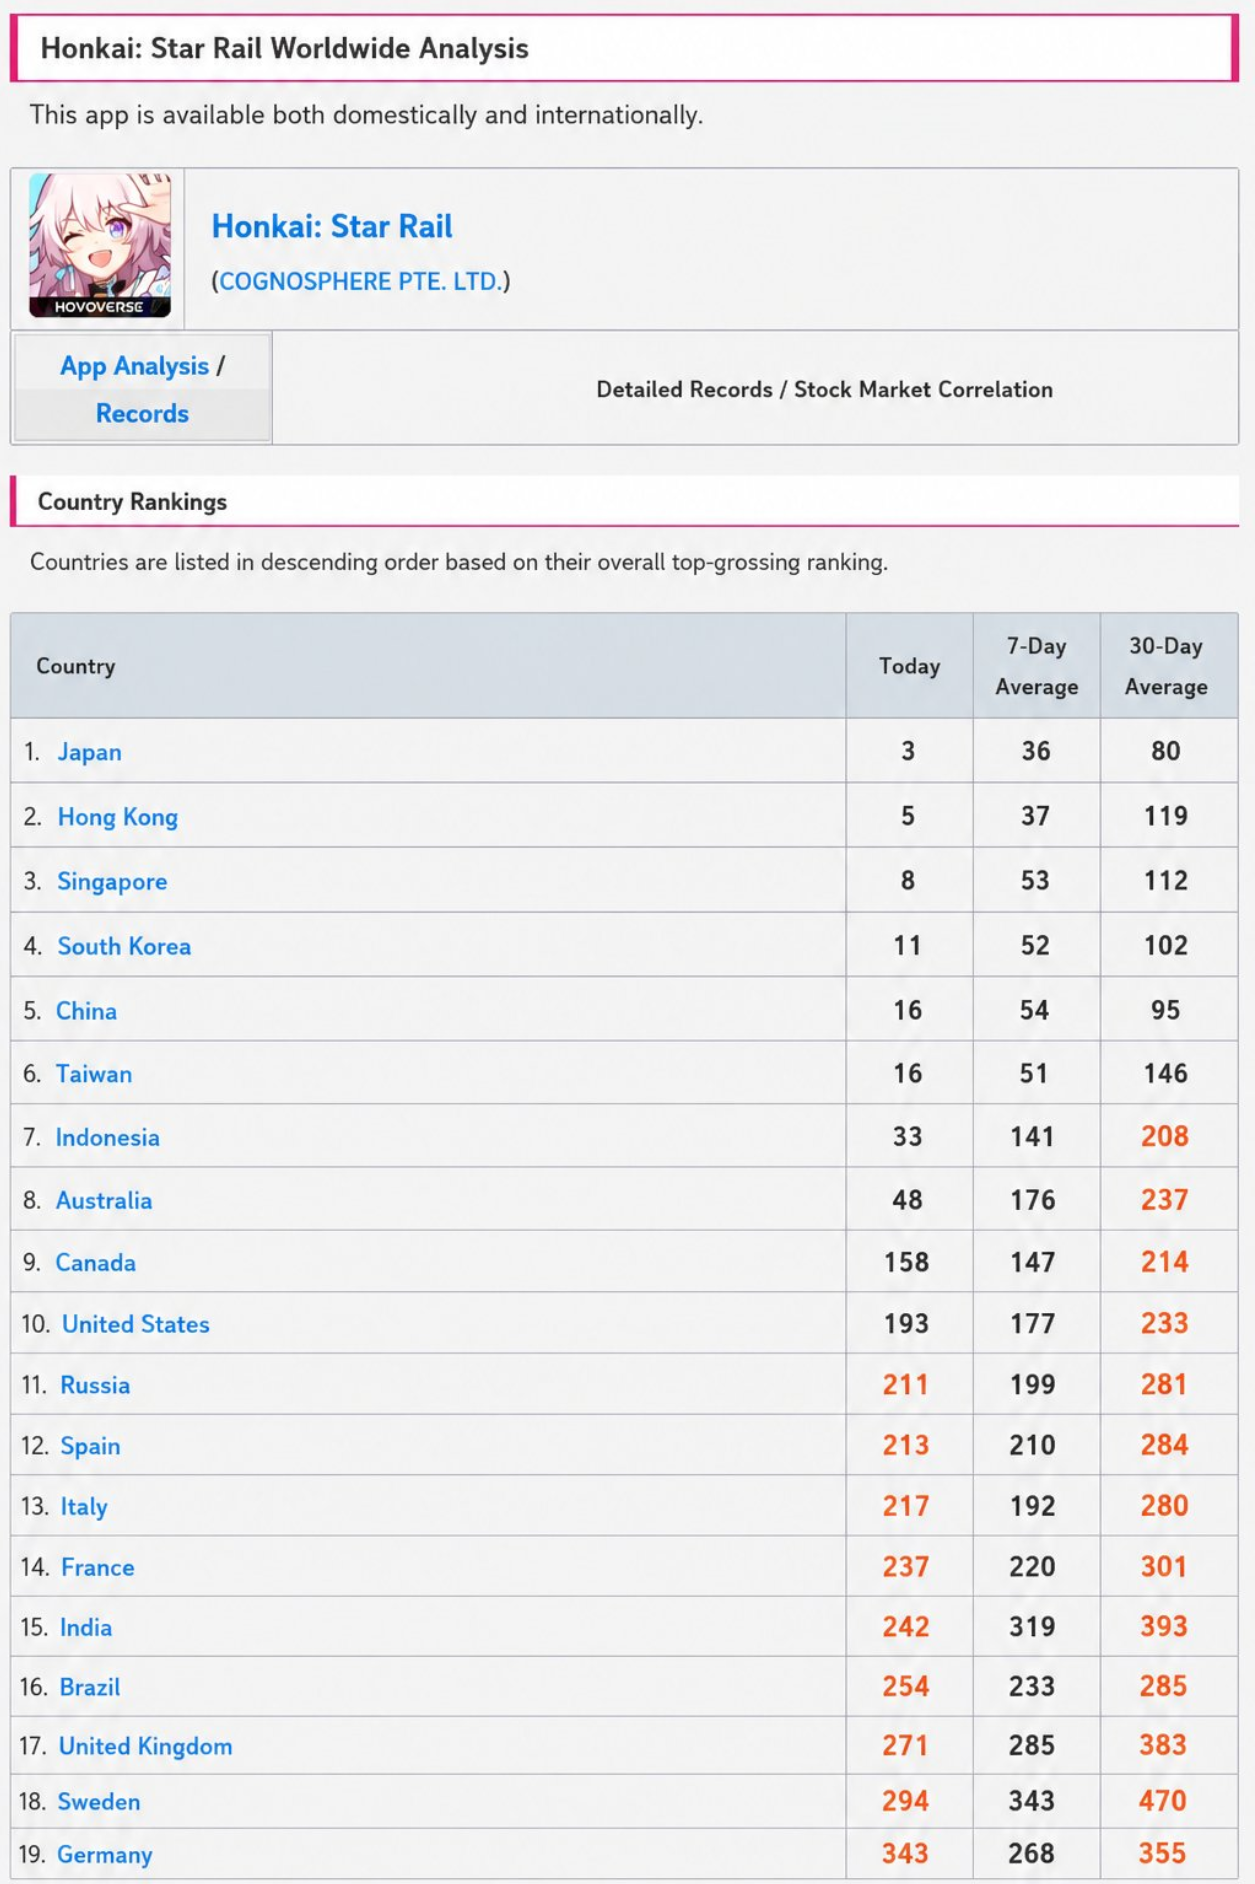Open the Italy country link
Screen dimensions: 1255x1884
(x=84, y=1506)
